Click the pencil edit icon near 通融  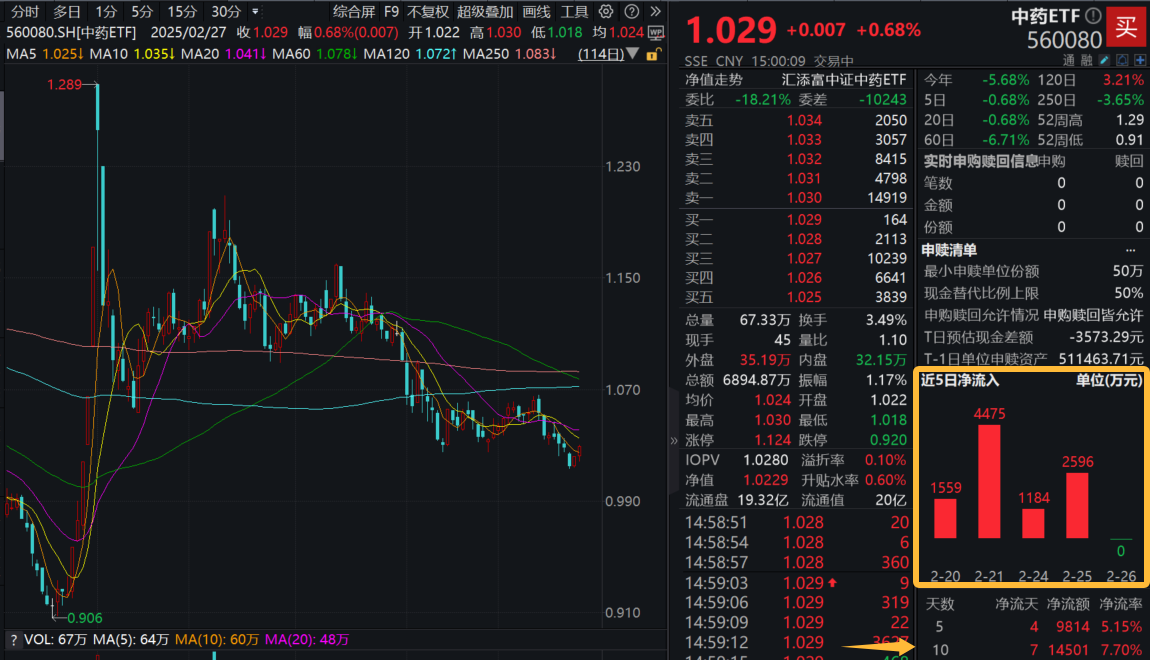pyautogui.click(x=1103, y=60)
